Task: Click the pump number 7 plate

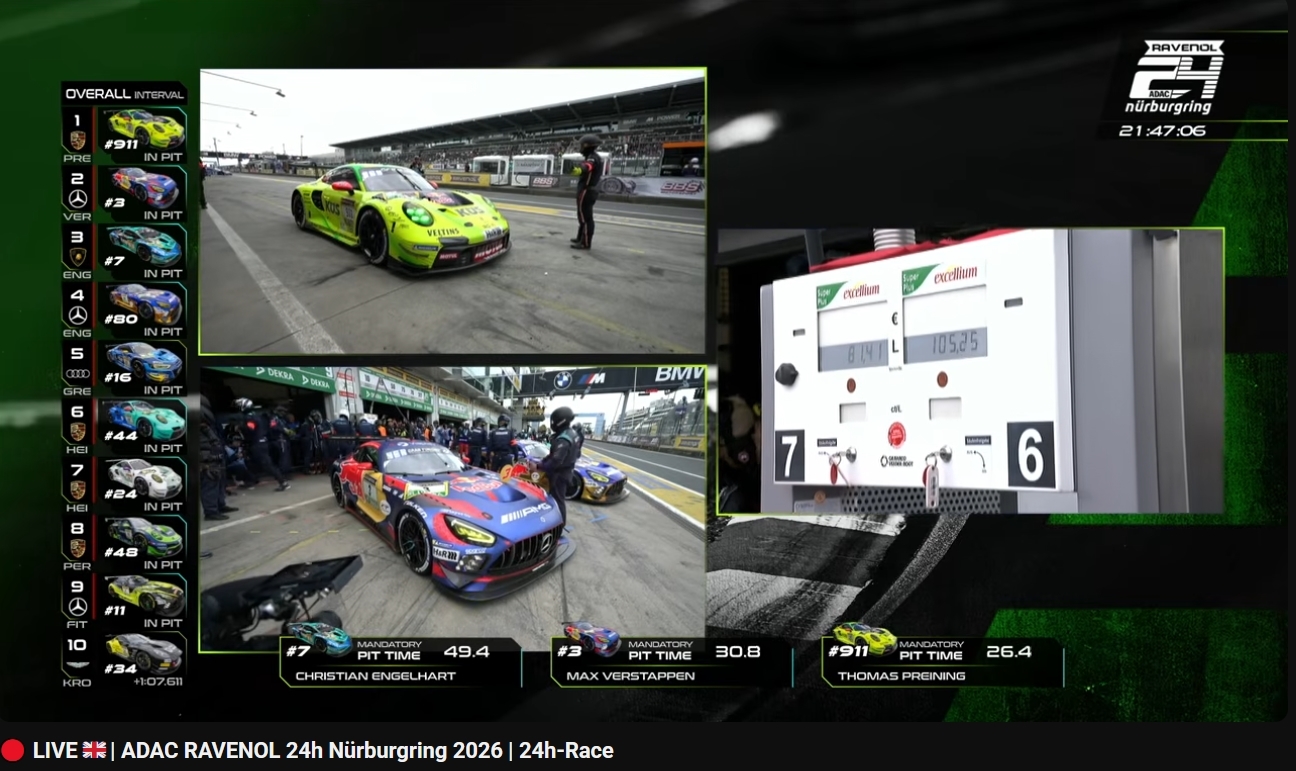Action: tap(790, 457)
